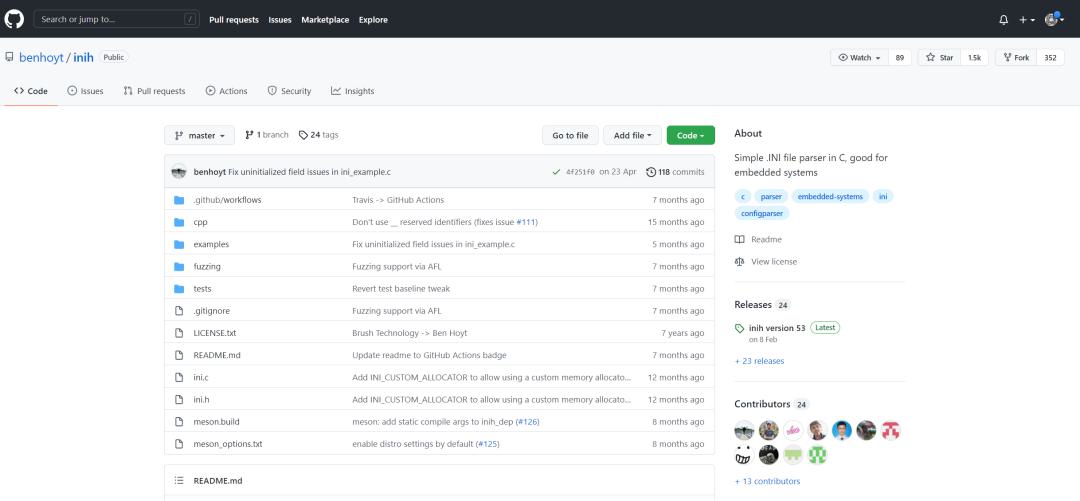Open the tests folder

coord(202,289)
